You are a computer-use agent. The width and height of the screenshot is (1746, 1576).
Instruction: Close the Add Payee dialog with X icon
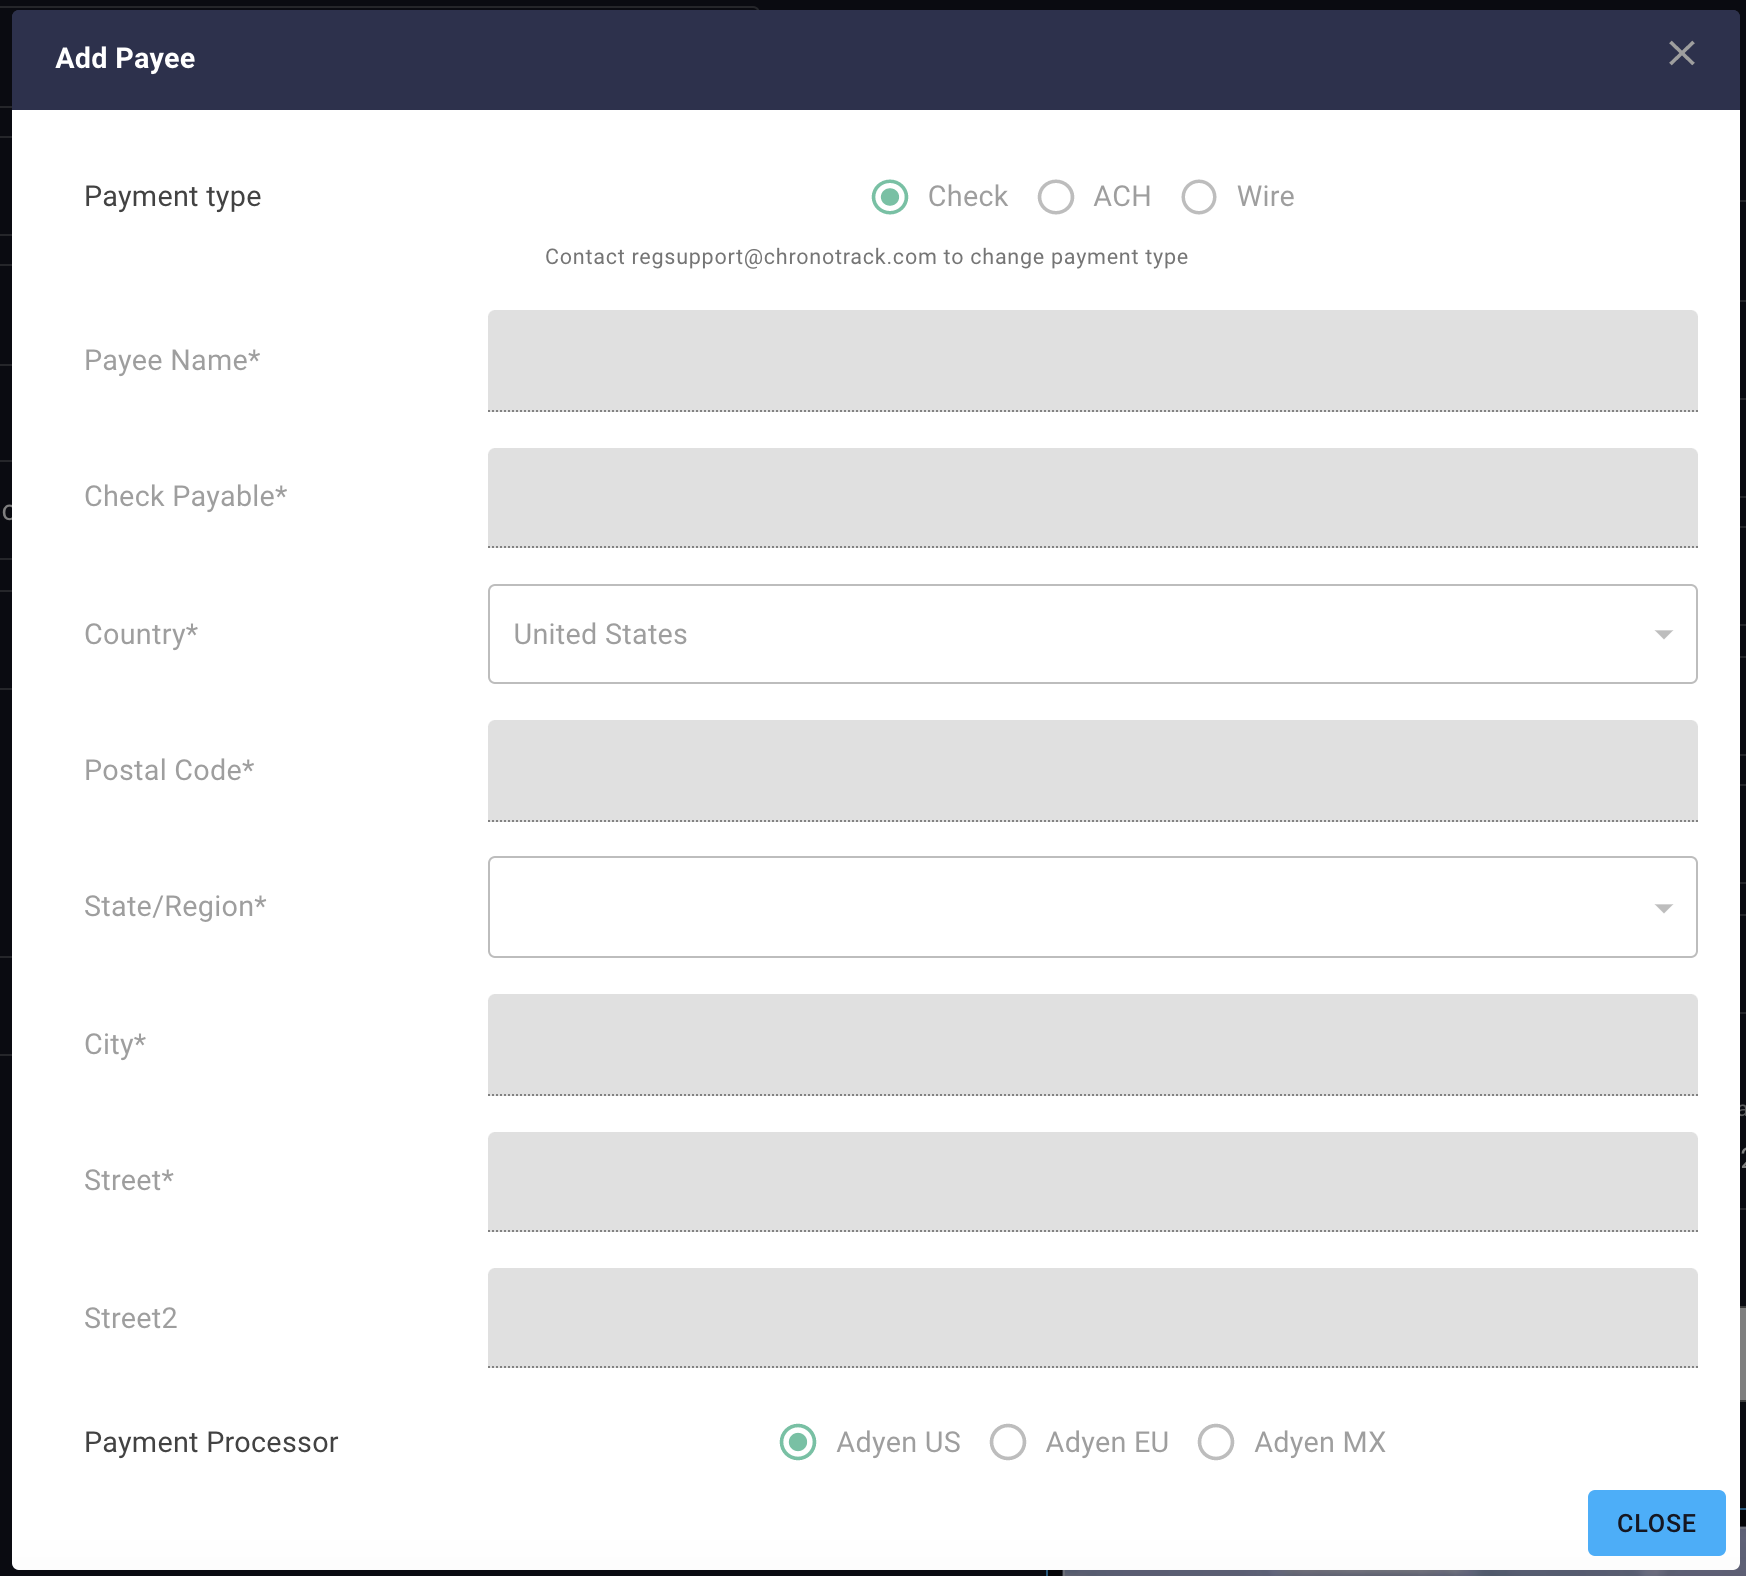[x=1681, y=54]
